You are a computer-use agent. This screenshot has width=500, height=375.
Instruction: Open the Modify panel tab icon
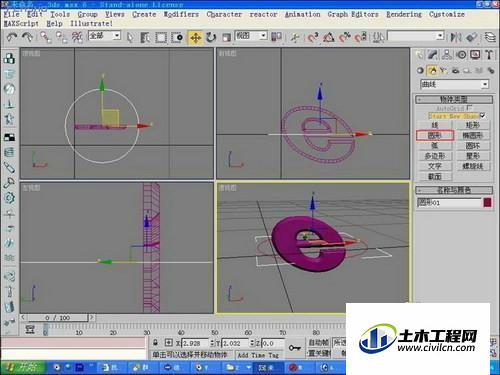(433, 55)
